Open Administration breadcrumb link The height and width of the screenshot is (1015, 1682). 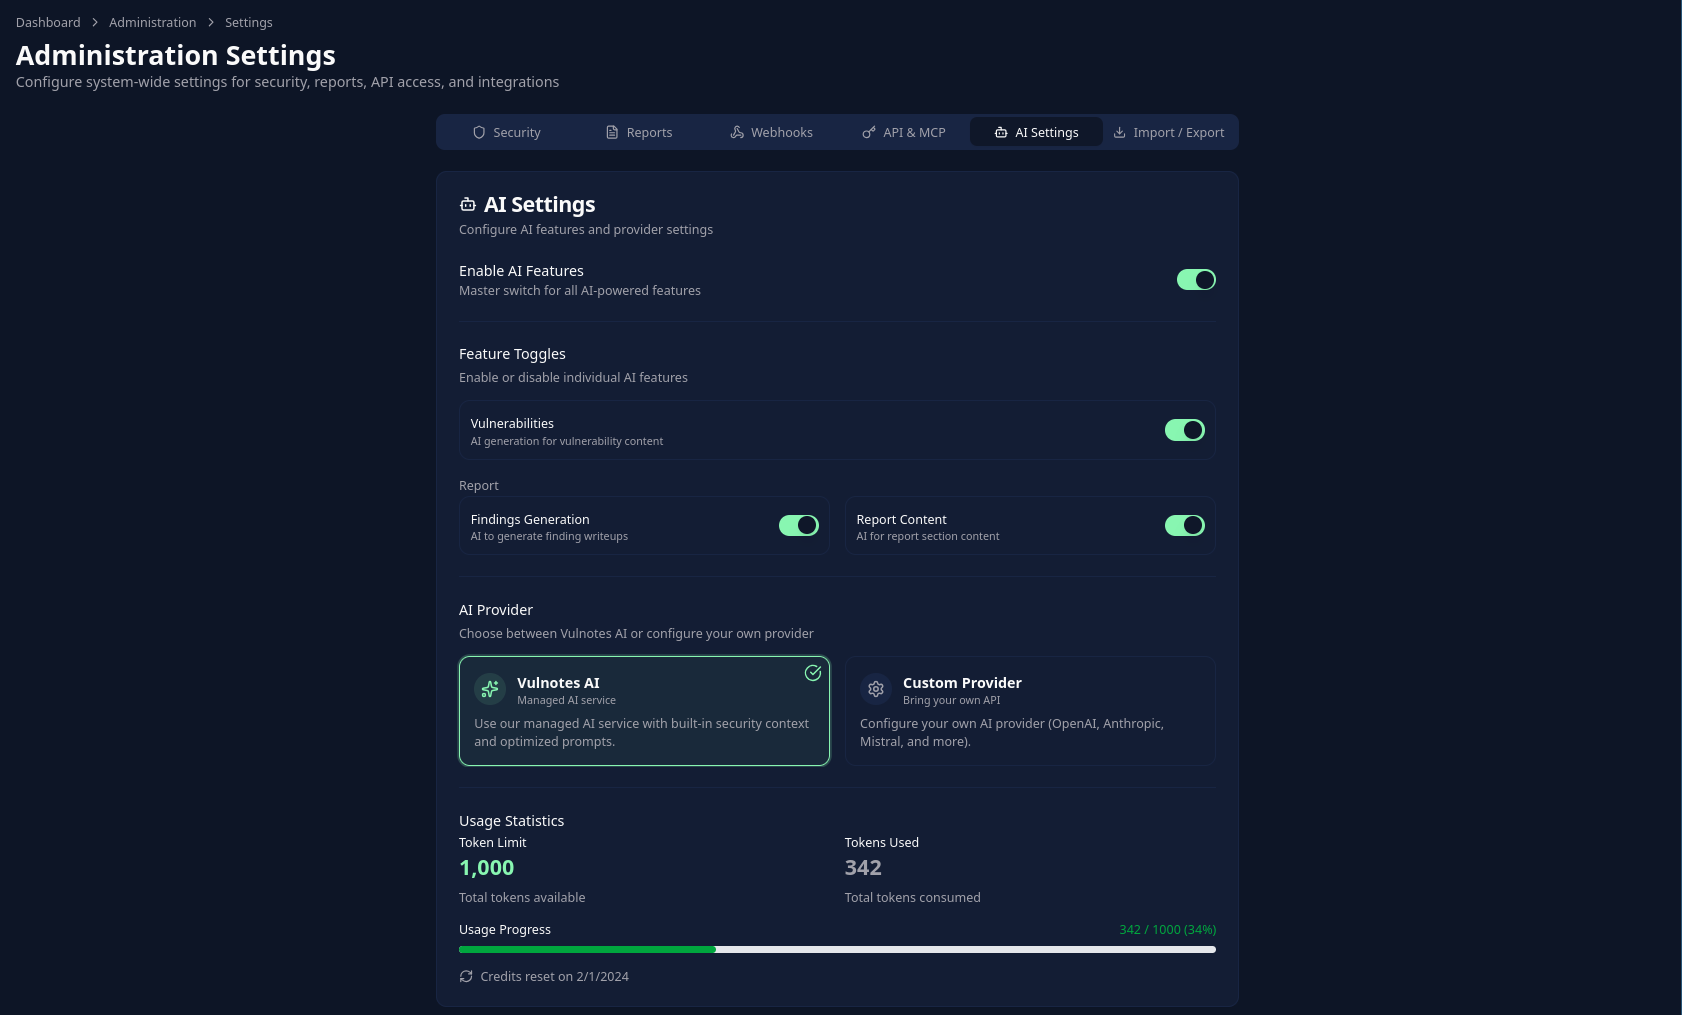(152, 22)
